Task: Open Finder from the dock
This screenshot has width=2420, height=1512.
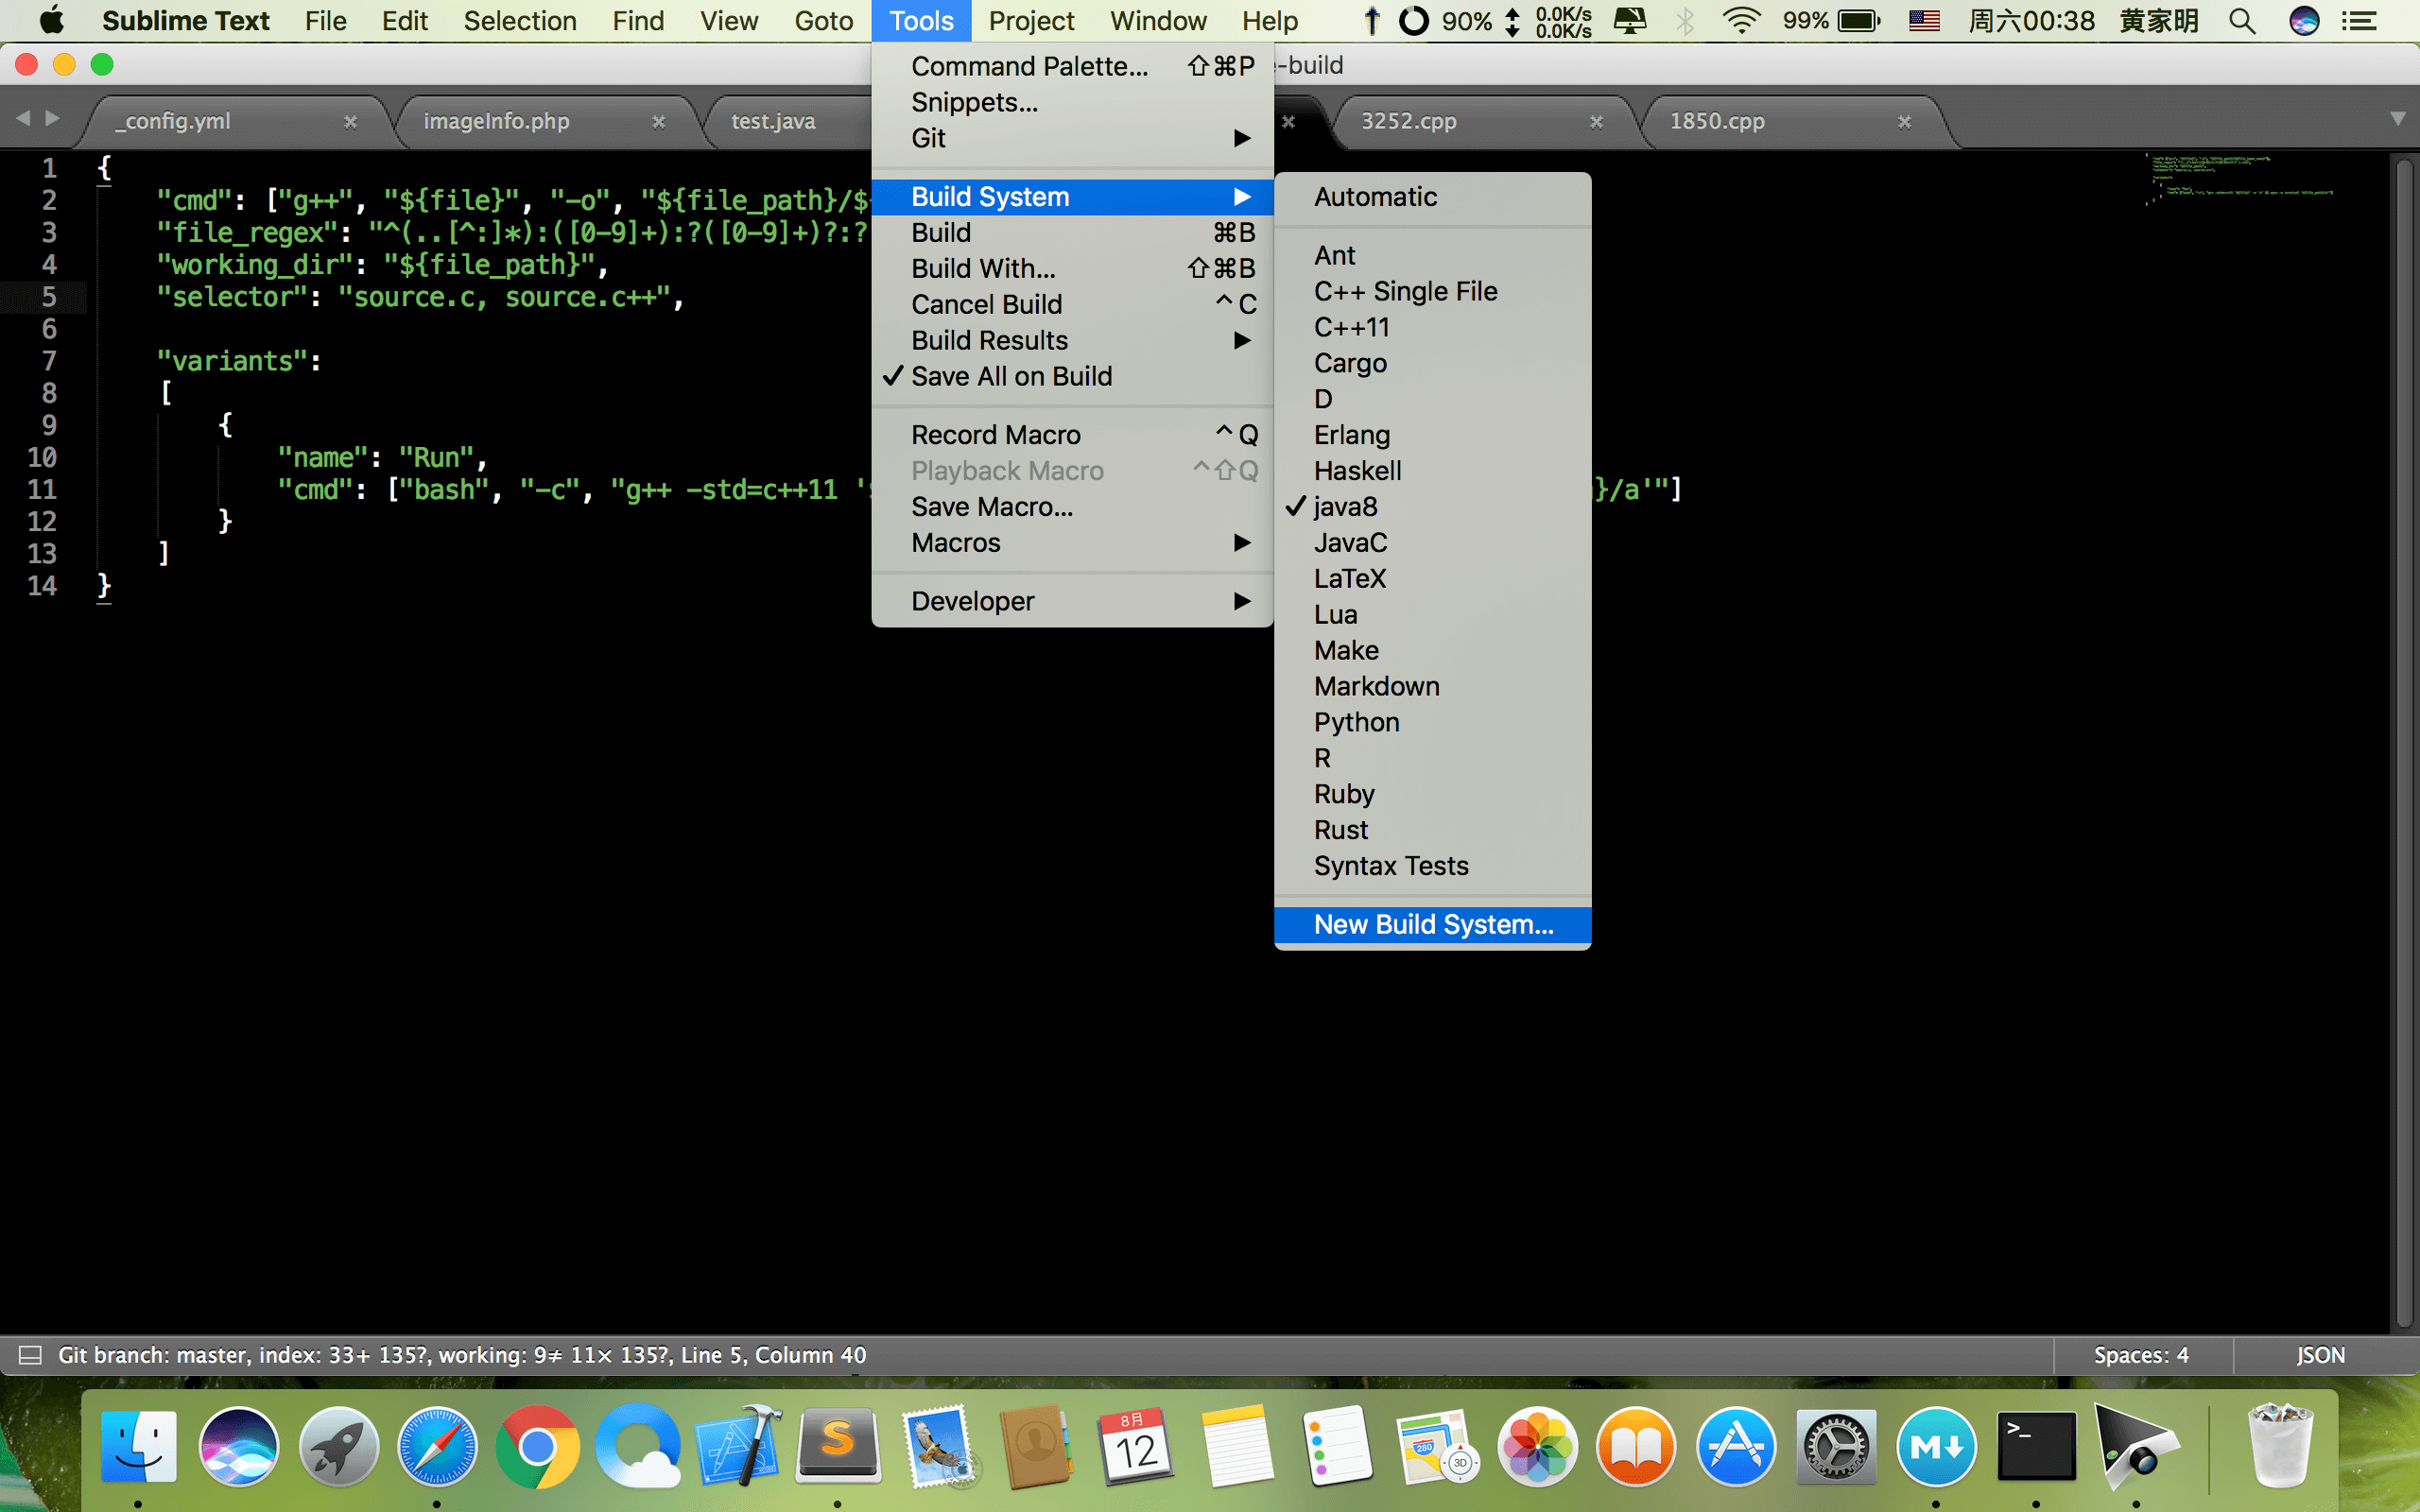Action: 139,1446
